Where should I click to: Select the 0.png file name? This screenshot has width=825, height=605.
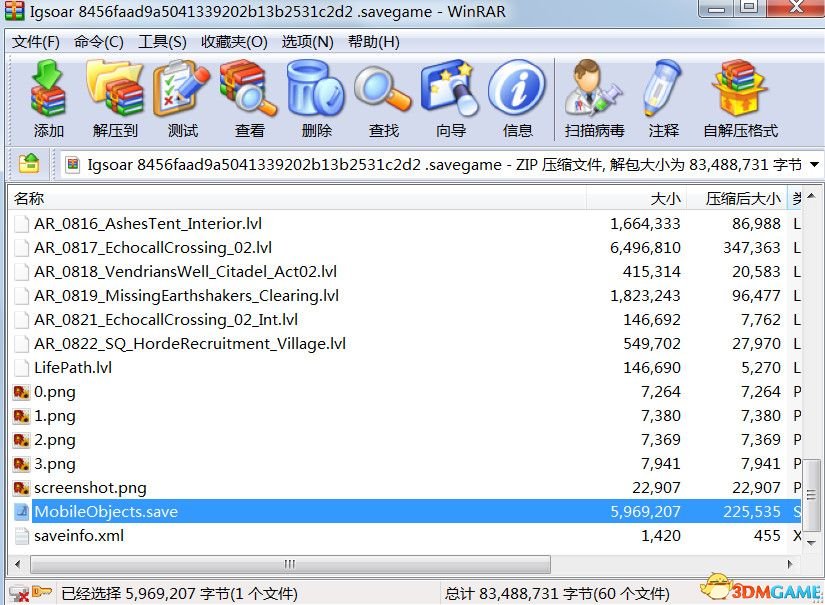(55, 392)
